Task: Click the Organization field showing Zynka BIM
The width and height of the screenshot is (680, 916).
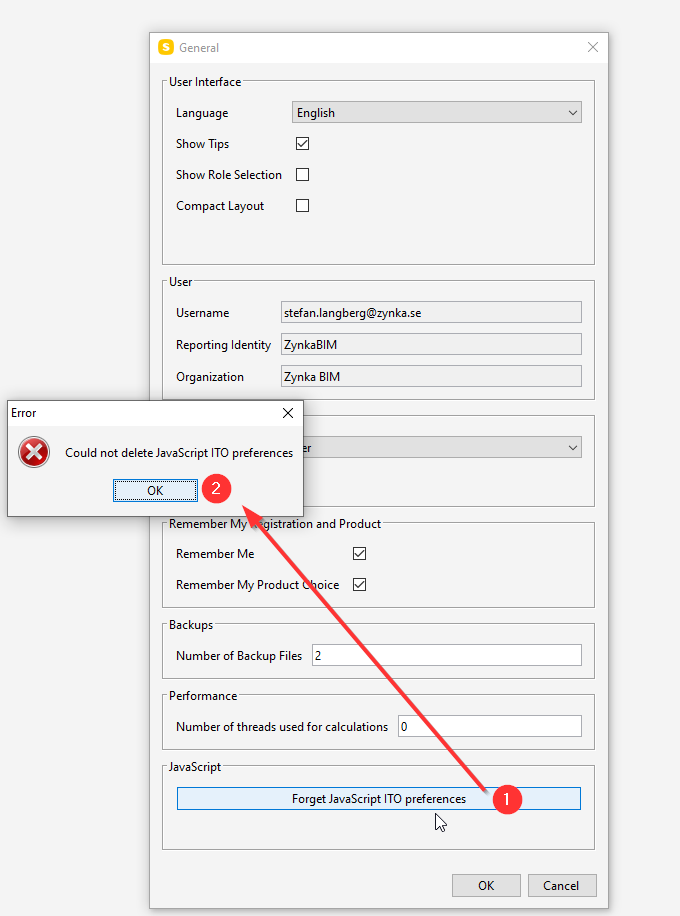Action: point(431,376)
